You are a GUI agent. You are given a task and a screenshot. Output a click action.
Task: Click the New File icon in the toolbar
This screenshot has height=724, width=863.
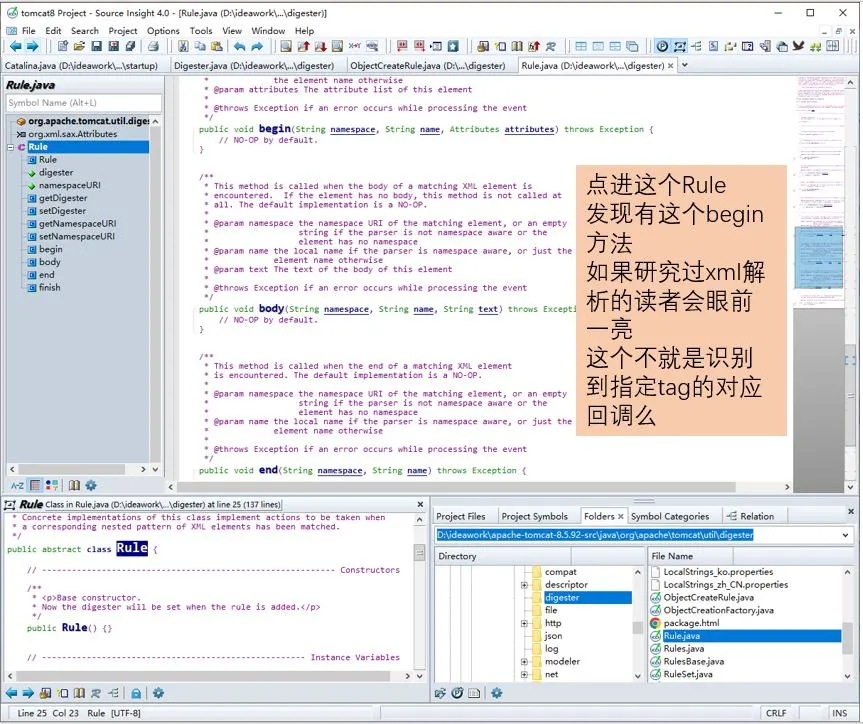click(x=63, y=46)
